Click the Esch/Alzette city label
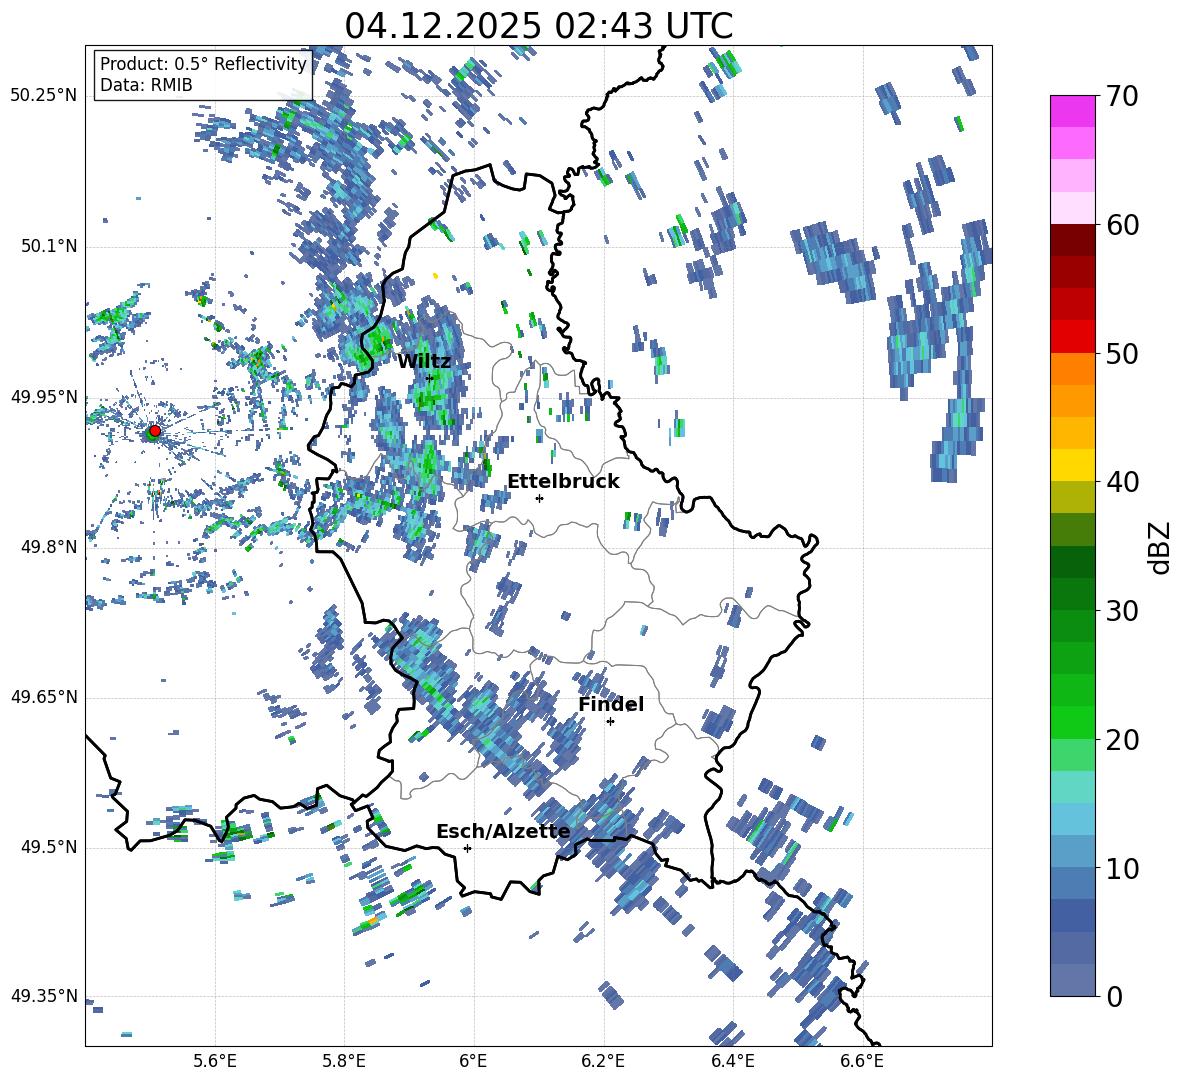This screenshot has width=1184, height=1081. (x=503, y=832)
